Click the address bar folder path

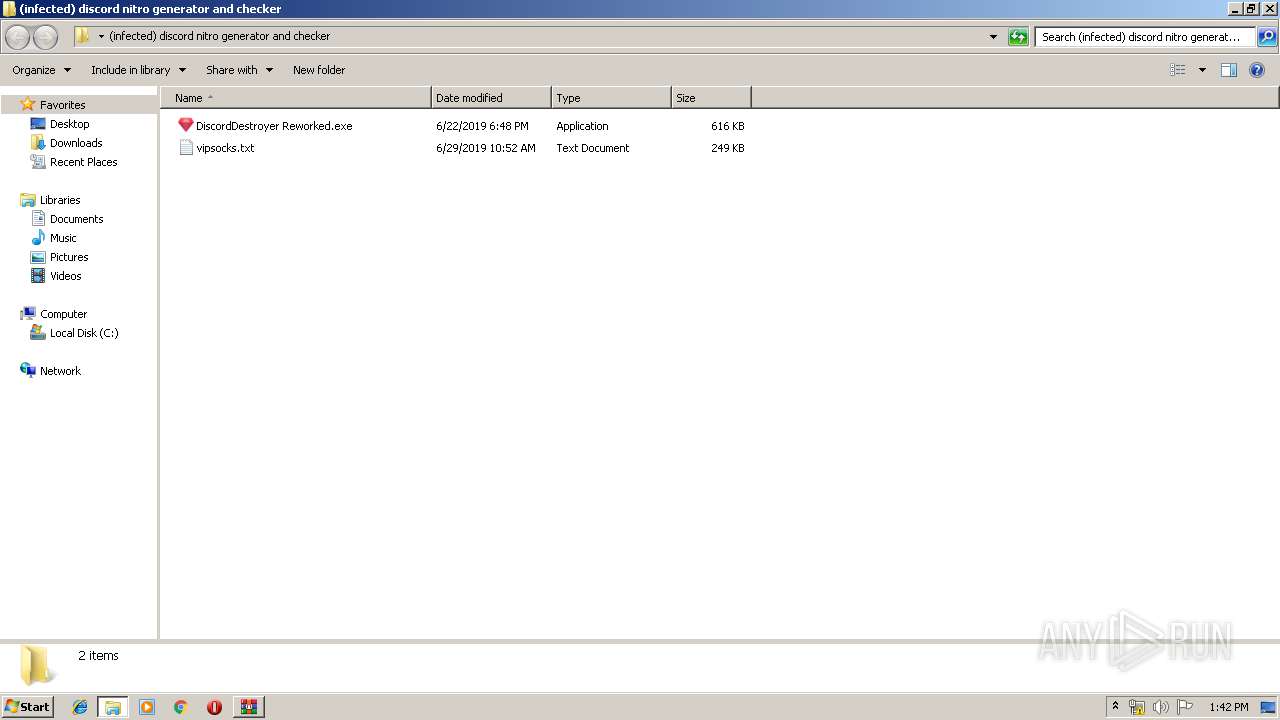(219, 36)
